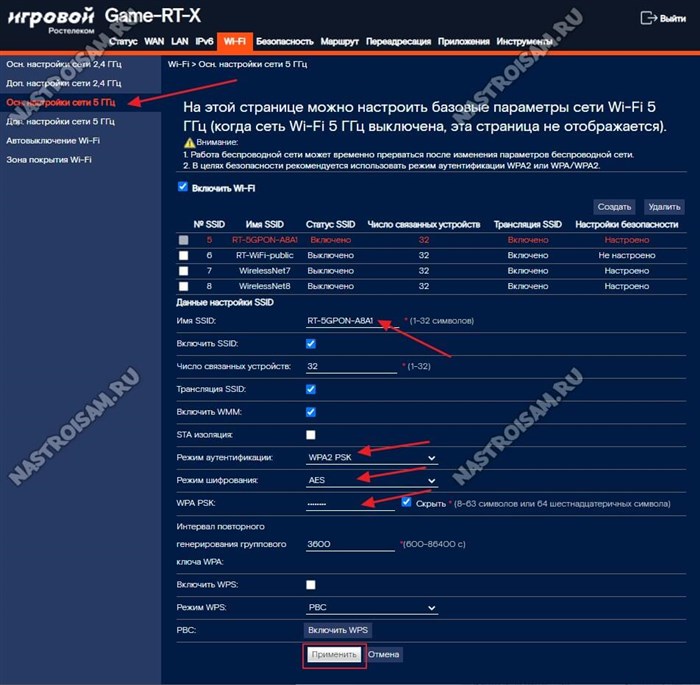The width and height of the screenshot is (700, 685).
Task: Expand the Режим WPS PBC dropdown
Action: point(371,608)
